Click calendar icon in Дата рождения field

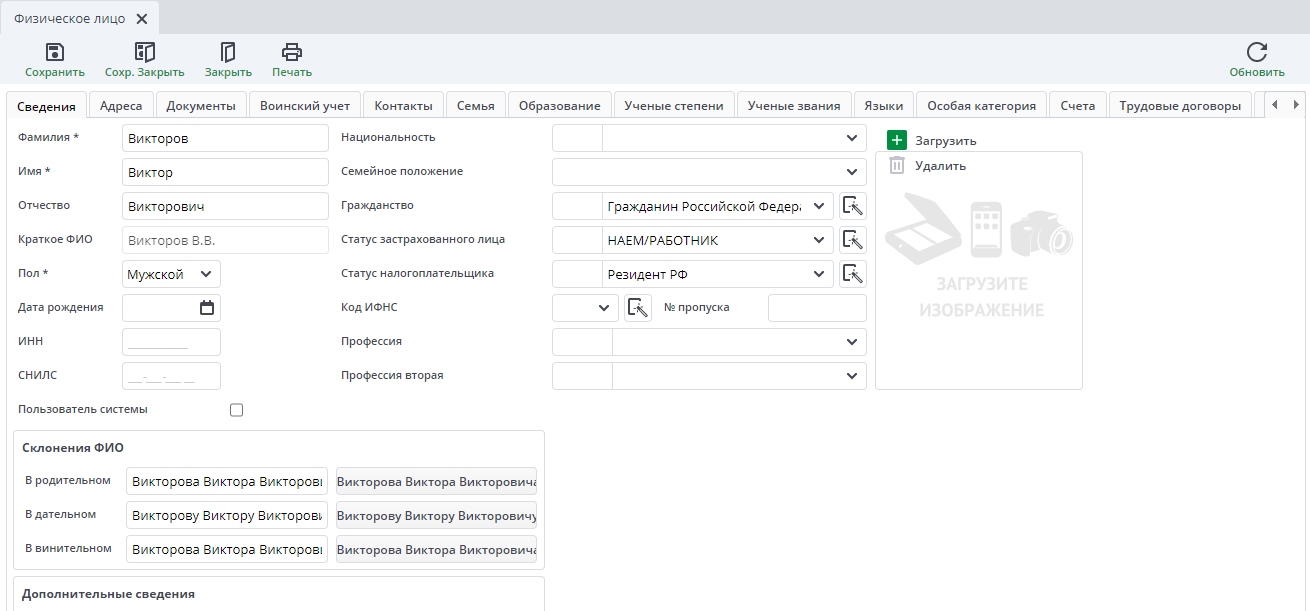(207, 308)
